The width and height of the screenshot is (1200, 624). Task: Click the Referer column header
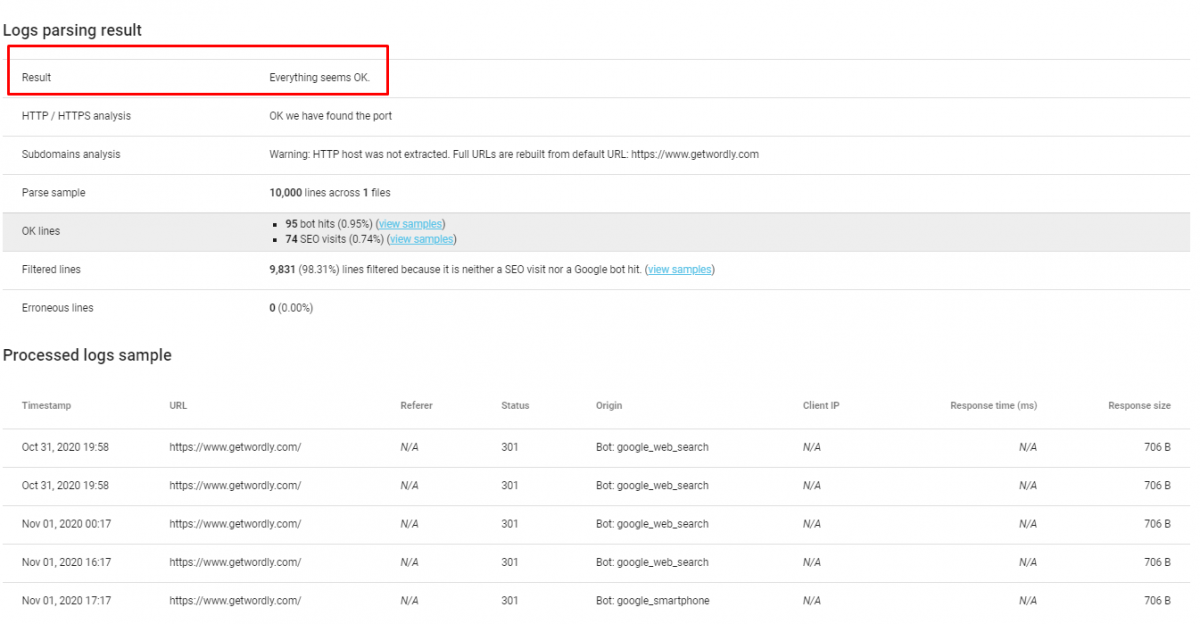[416, 406]
